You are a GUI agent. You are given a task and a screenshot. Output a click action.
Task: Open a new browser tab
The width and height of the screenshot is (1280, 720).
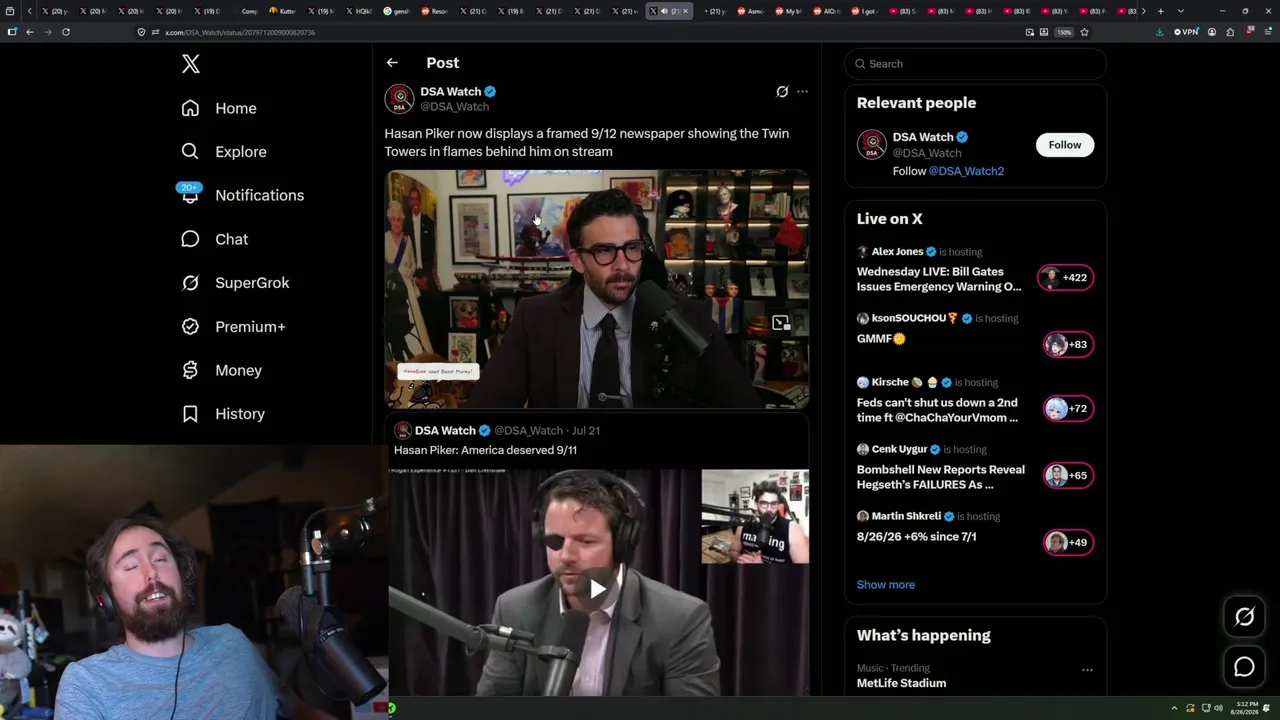(1160, 11)
